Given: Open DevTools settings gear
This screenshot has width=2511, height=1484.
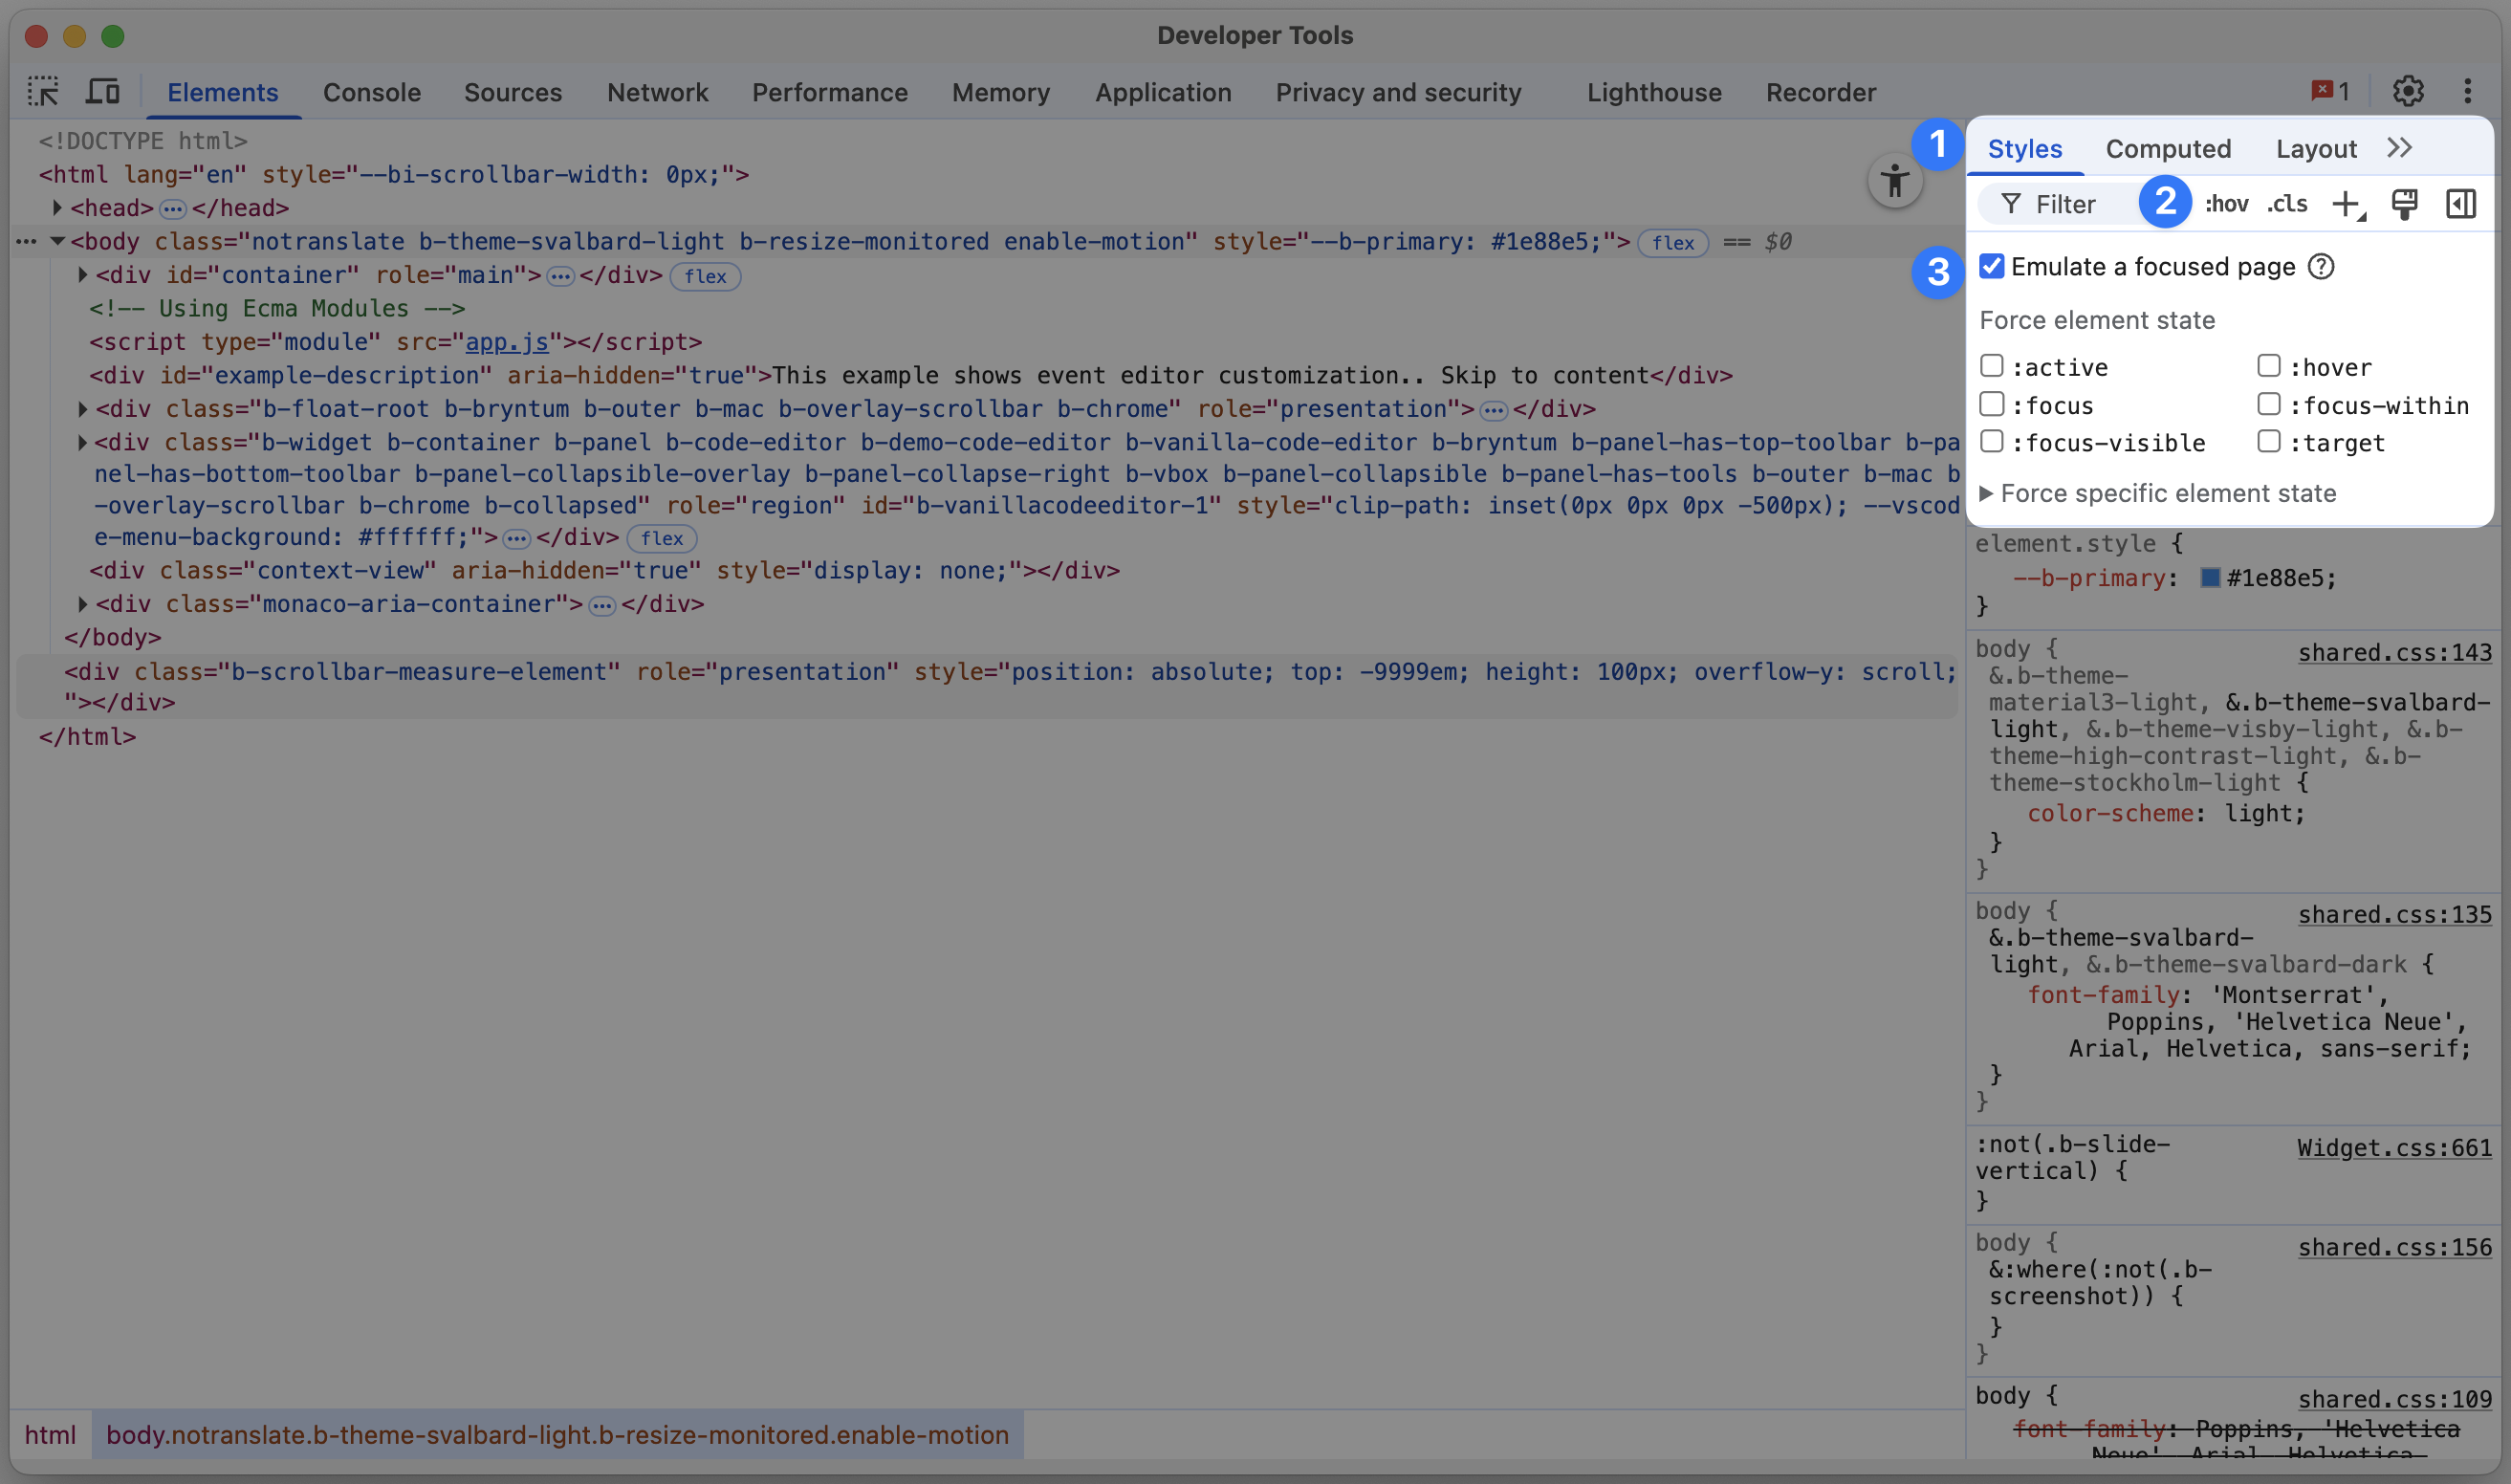Looking at the screenshot, I should [x=2408, y=92].
